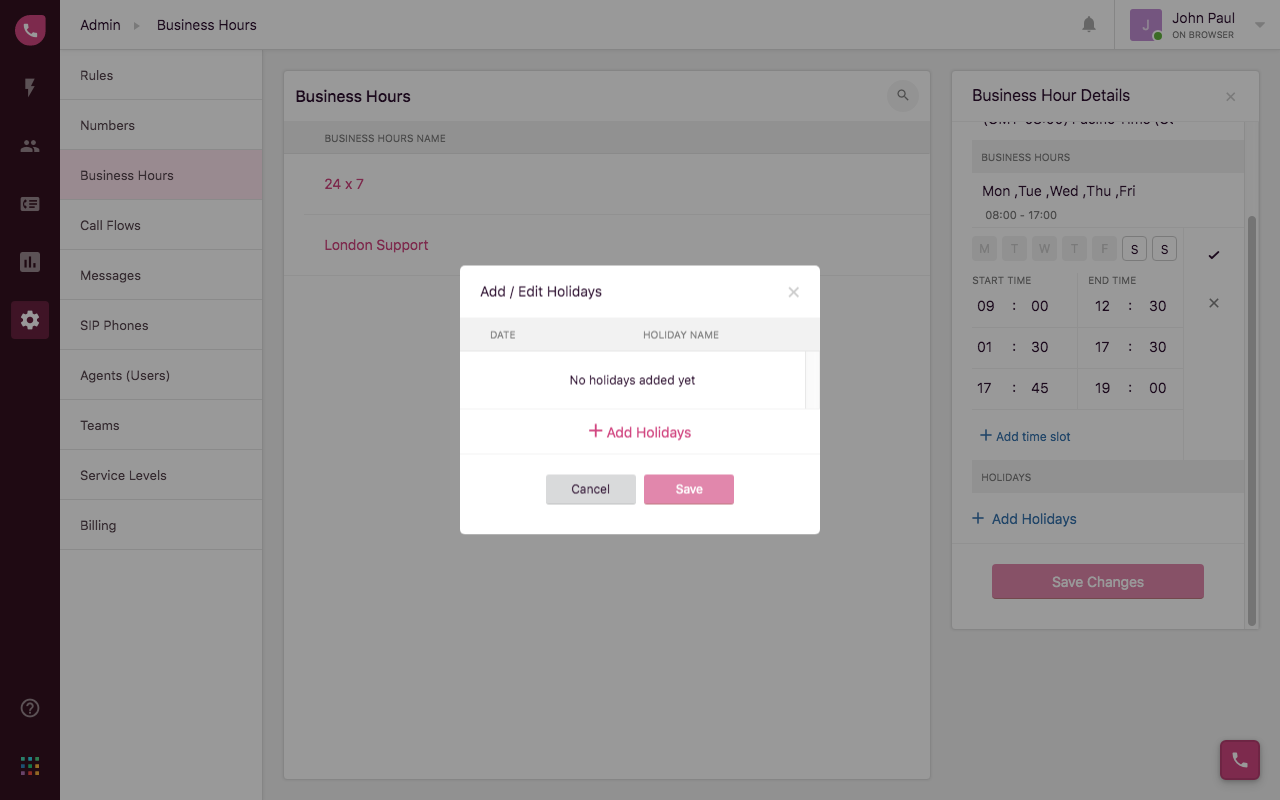Open Service Levels in admin menu
1280x800 pixels.
pos(161,475)
